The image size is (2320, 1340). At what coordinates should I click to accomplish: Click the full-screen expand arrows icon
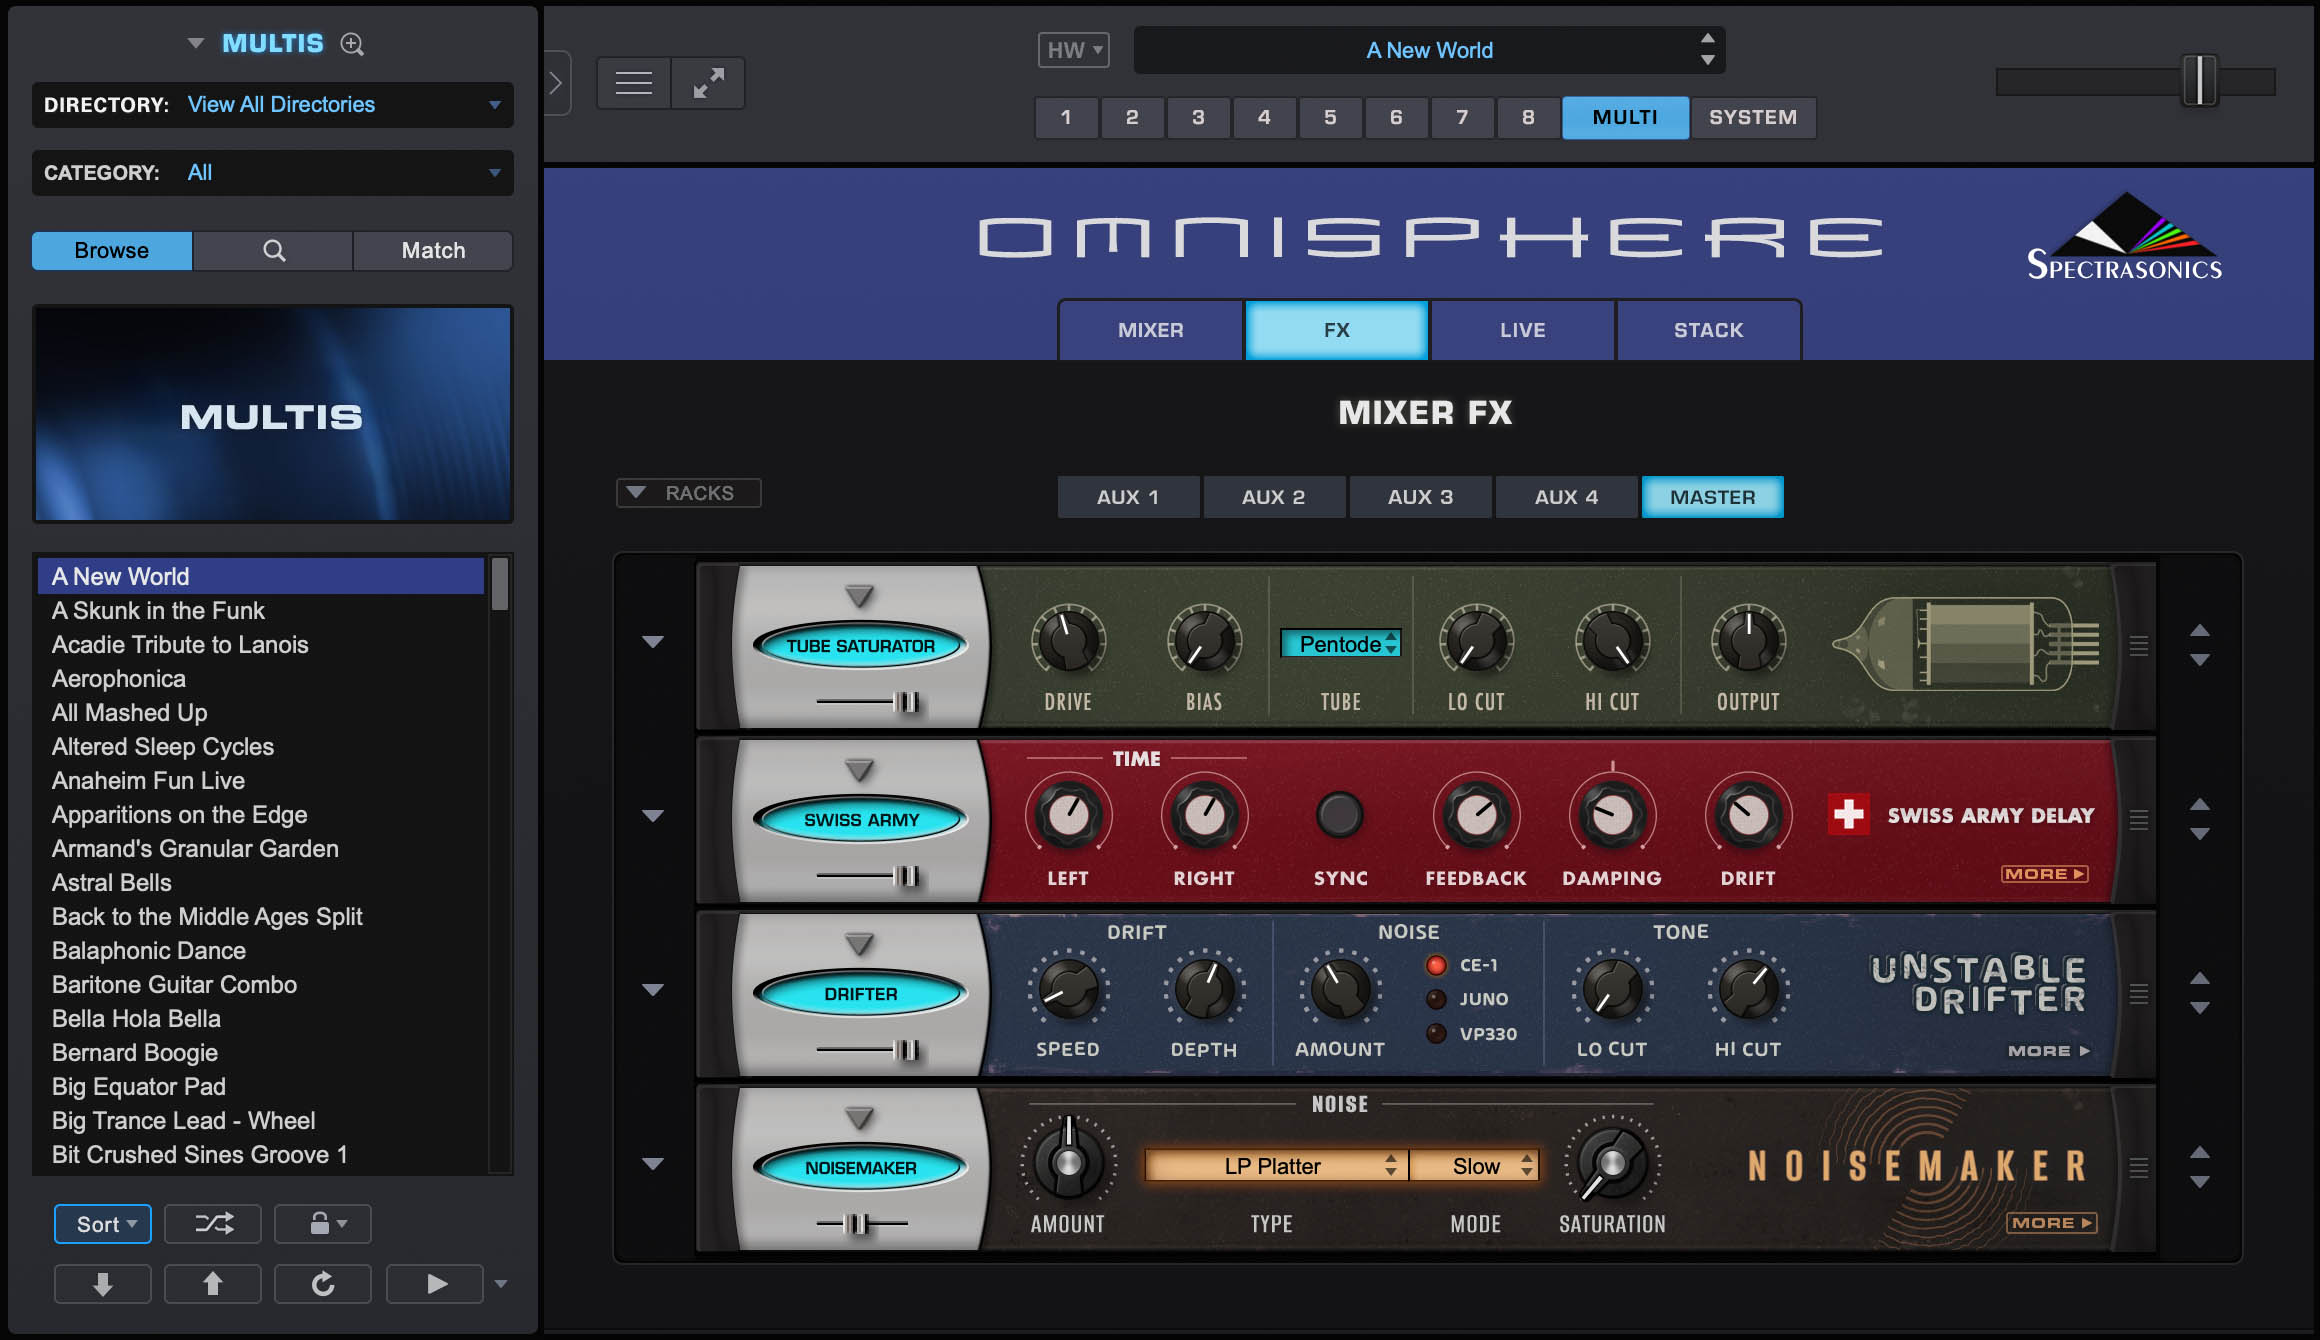click(x=708, y=82)
